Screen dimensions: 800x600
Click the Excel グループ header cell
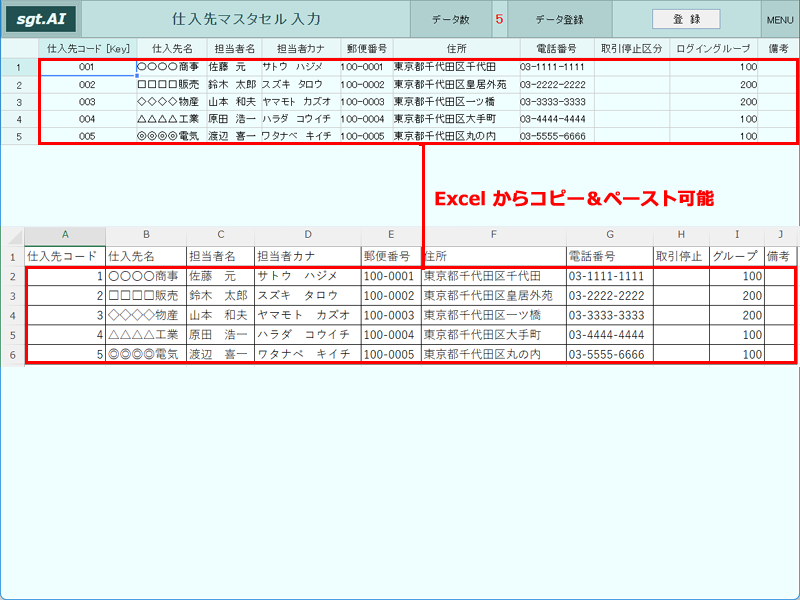point(737,256)
